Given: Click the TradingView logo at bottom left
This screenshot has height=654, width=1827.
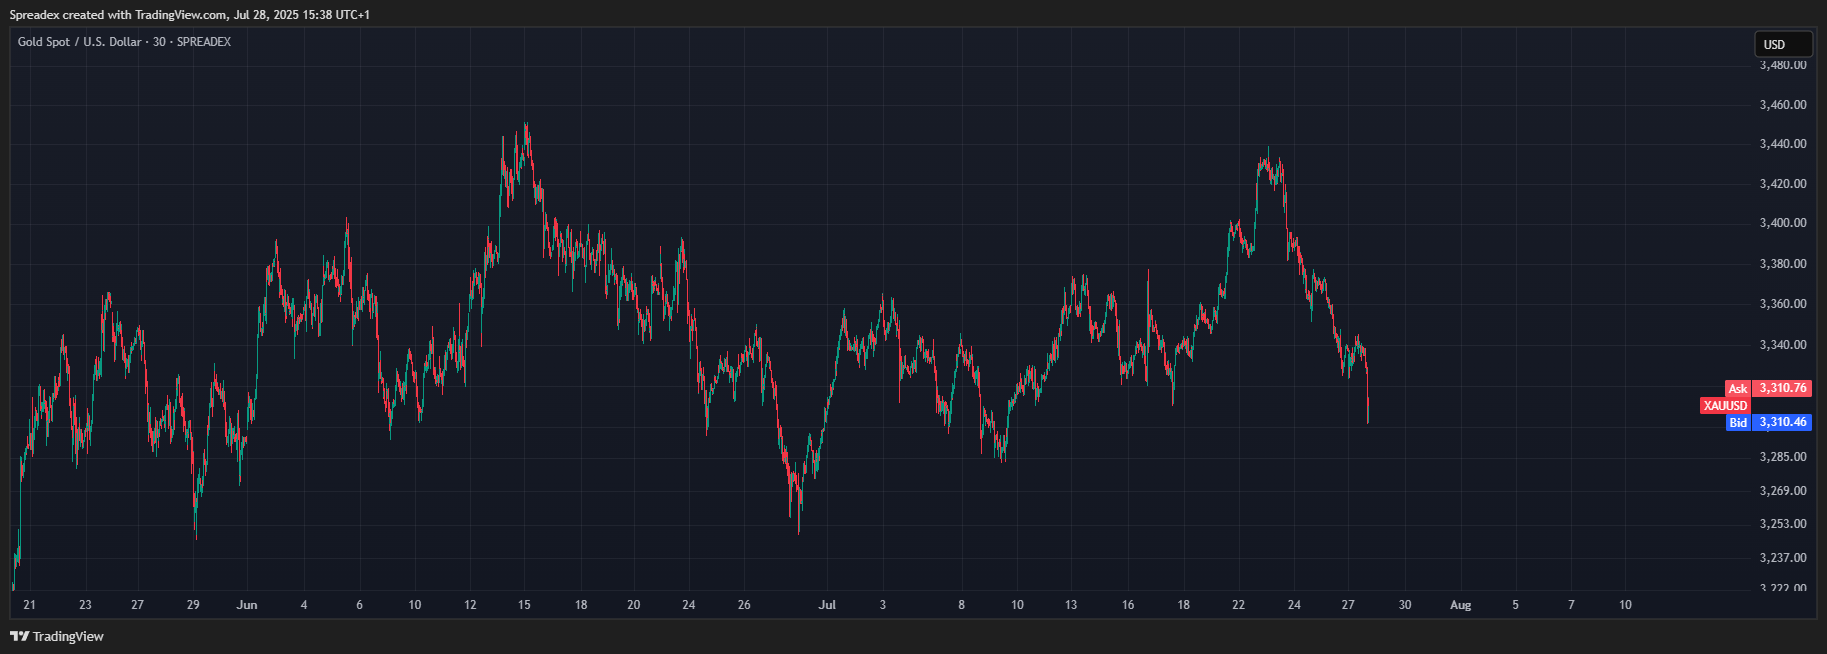Looking at the screenshot, I should [57, 636].
